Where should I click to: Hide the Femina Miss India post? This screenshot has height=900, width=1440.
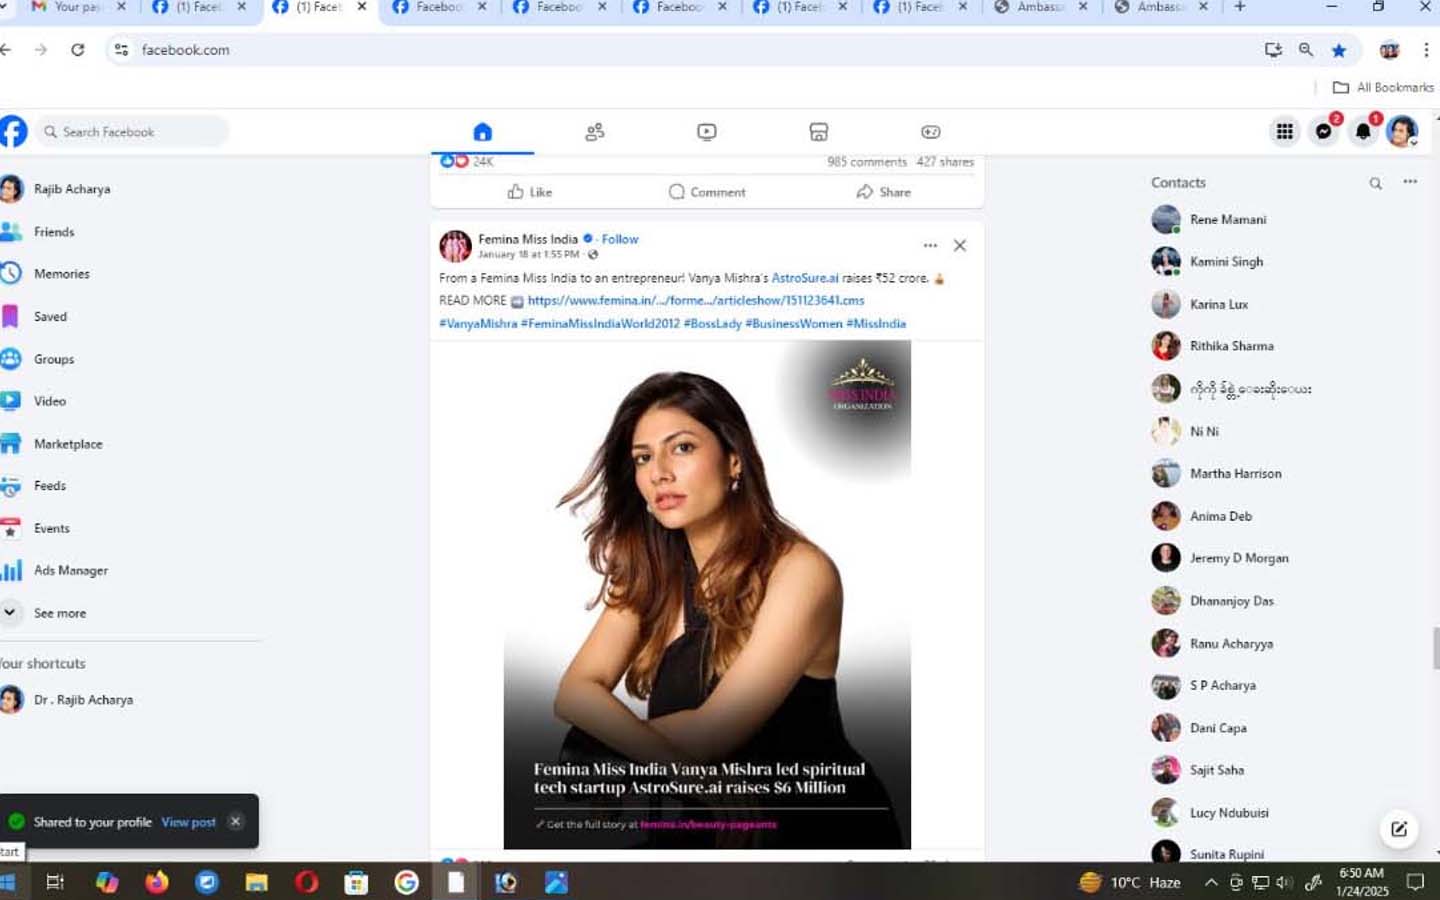pyautogui.click(x=960, y=246)
